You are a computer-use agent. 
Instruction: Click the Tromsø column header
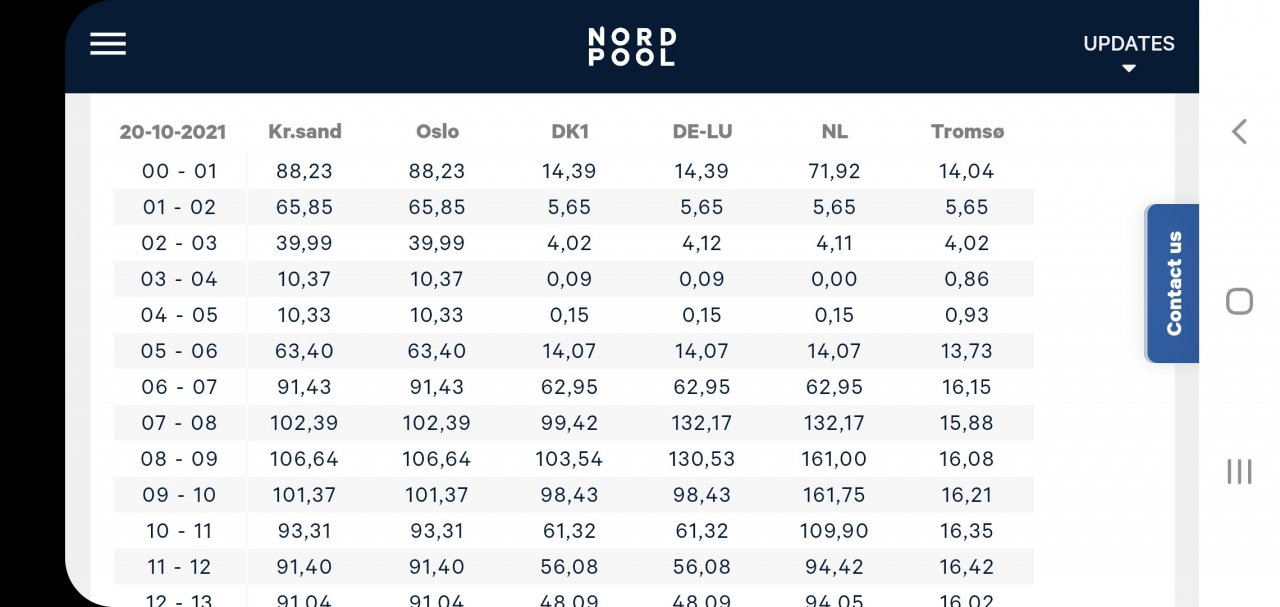coord(967,131)
